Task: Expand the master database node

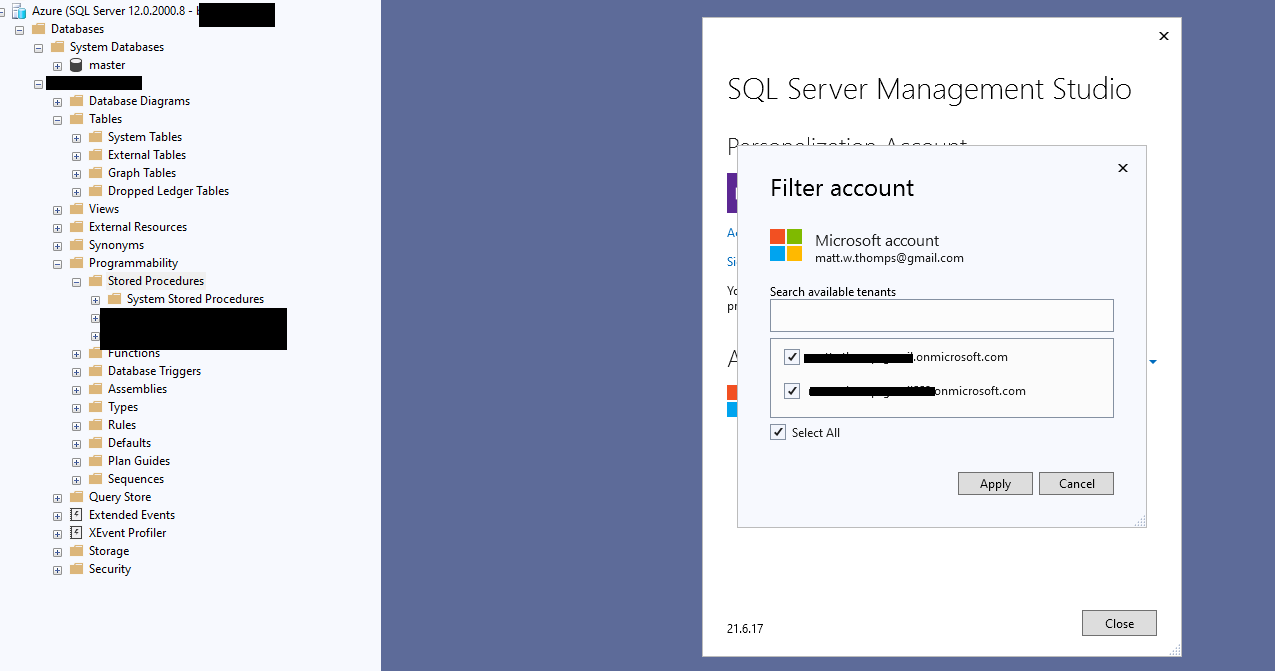Action: click(57, 66)
